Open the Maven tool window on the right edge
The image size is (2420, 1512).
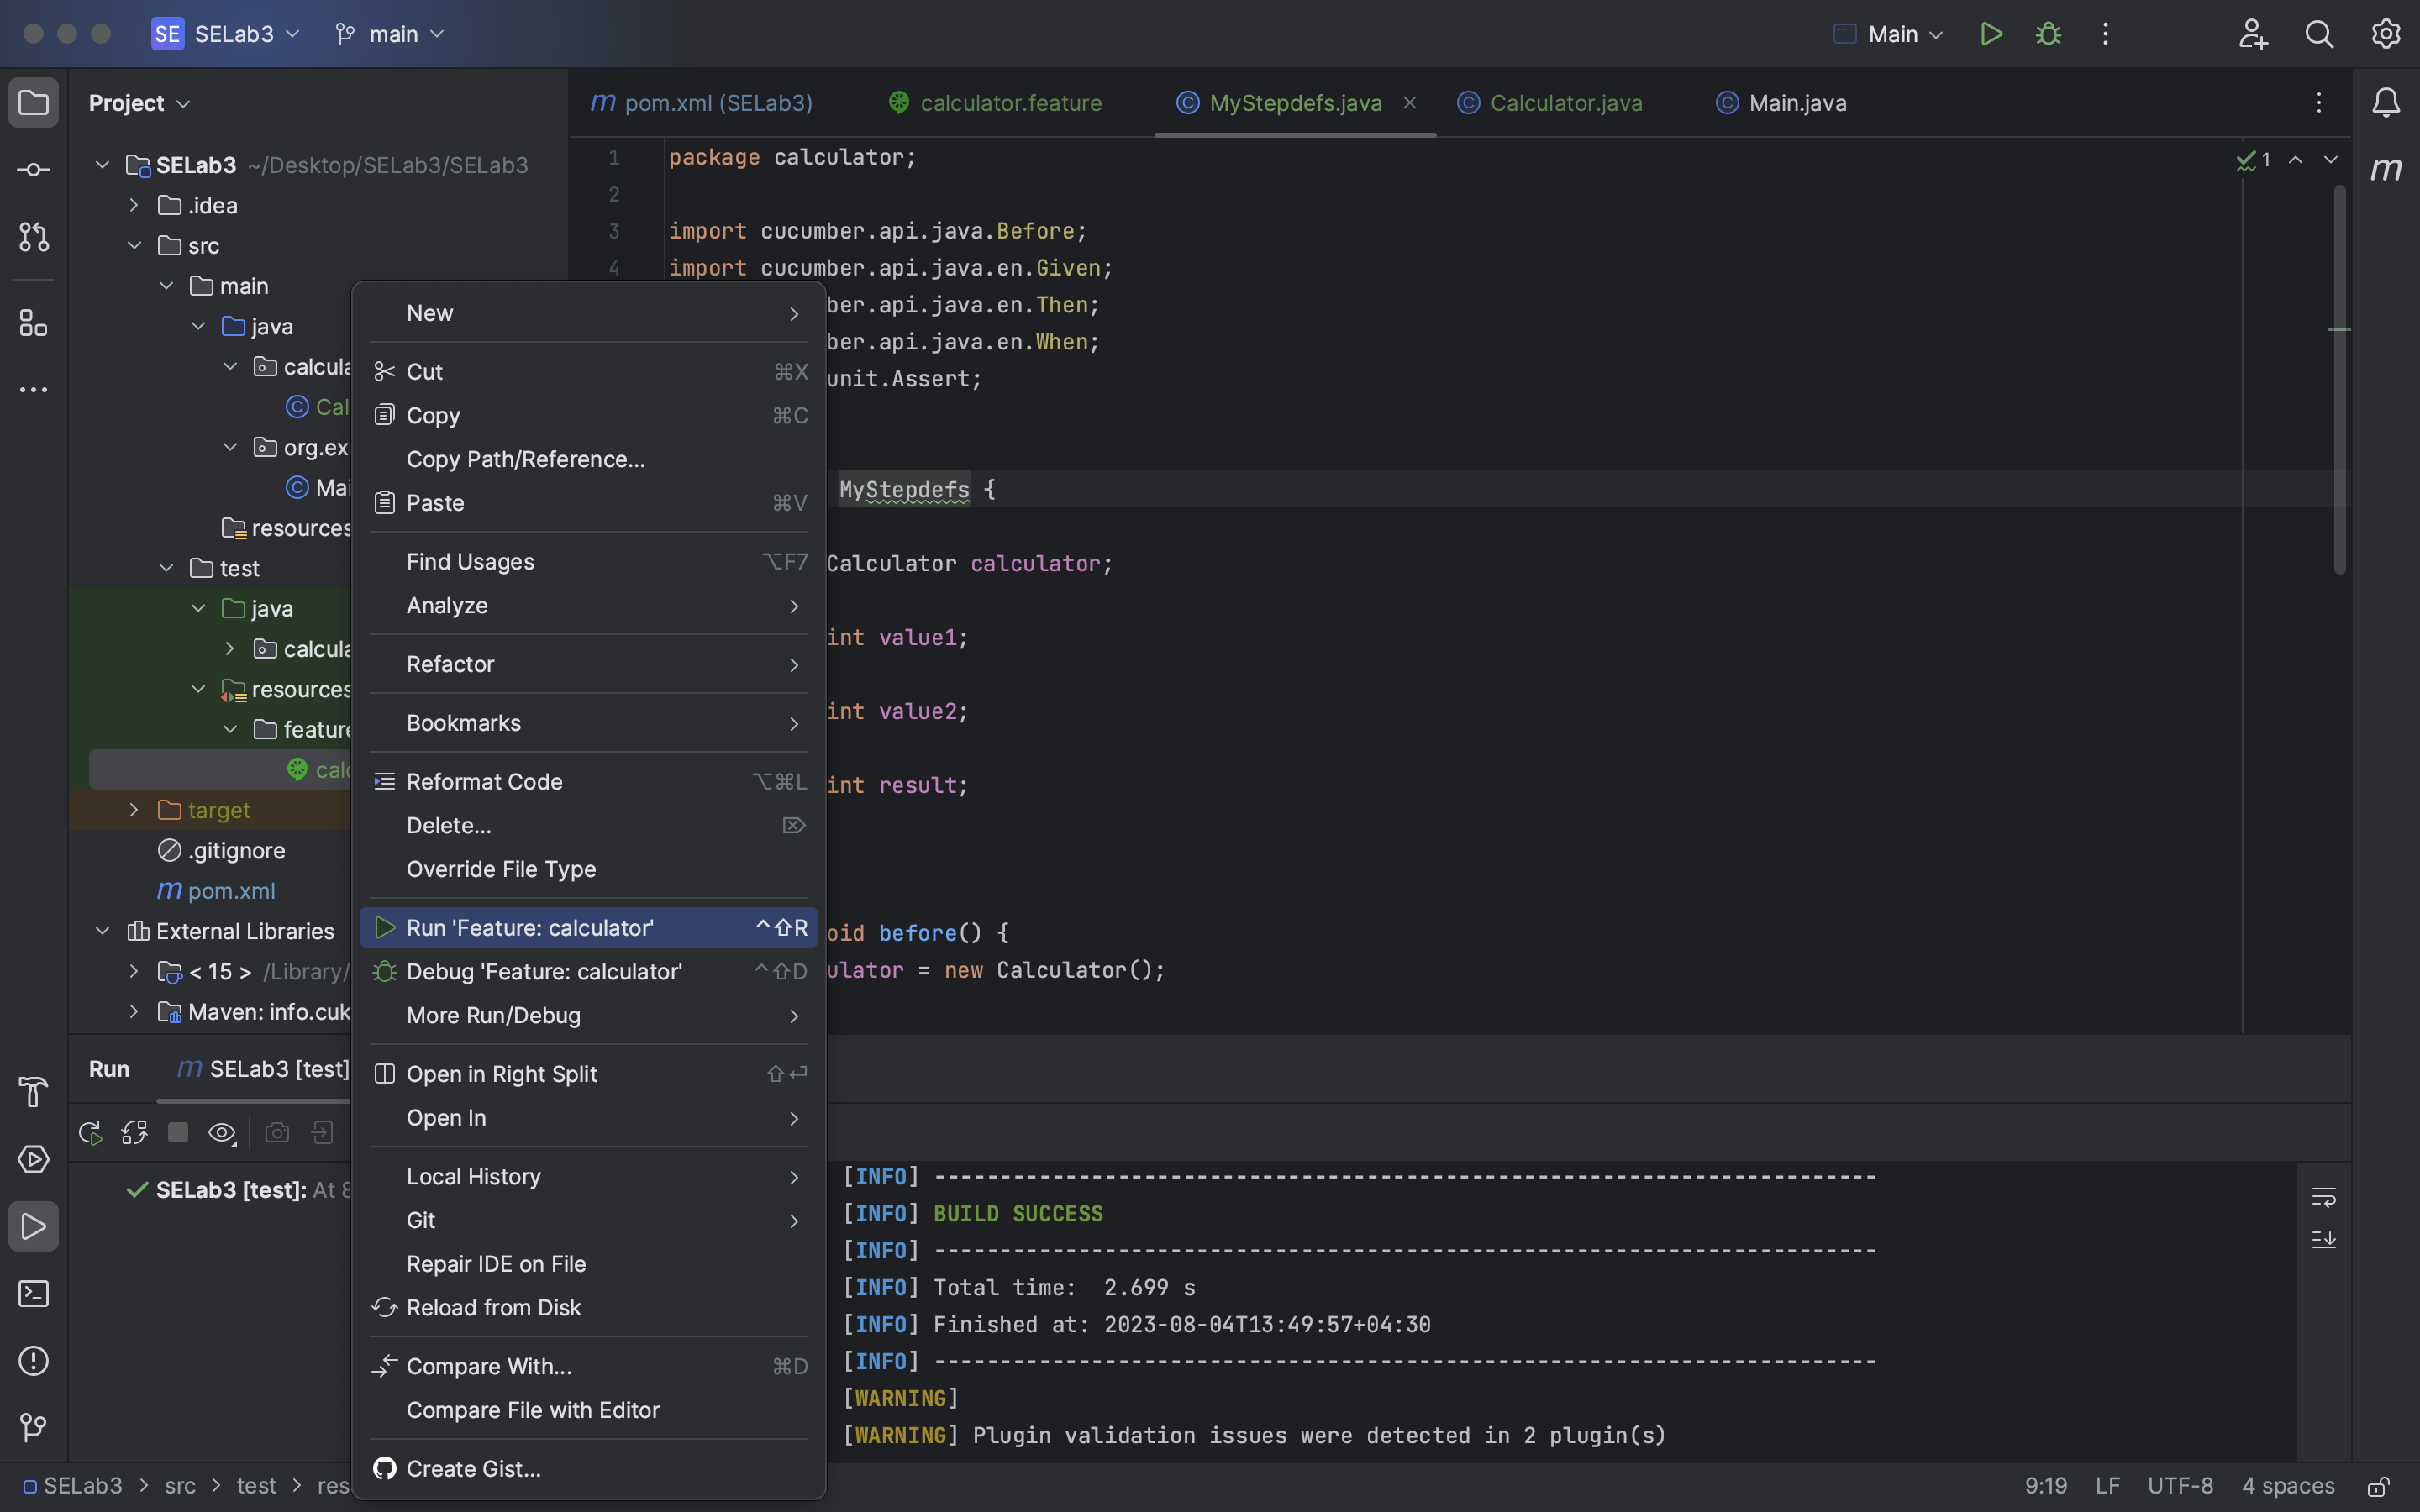click(x=2387, y=168)
